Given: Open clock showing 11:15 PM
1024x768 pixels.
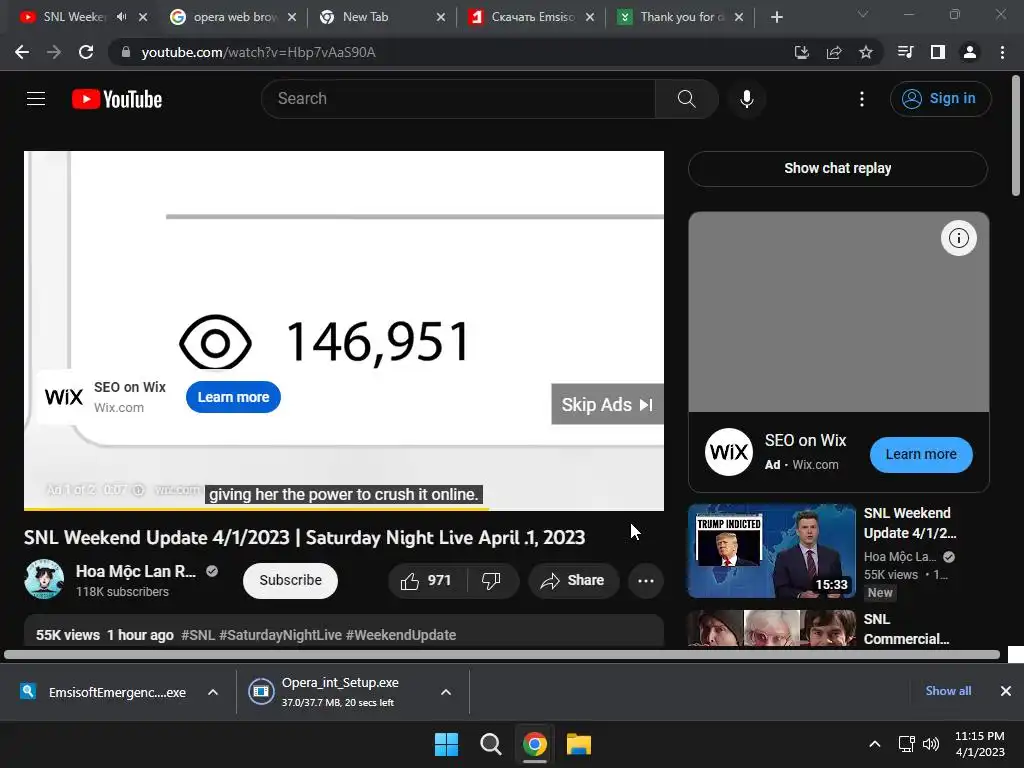Looking at the screenshot, I should 980,744.
